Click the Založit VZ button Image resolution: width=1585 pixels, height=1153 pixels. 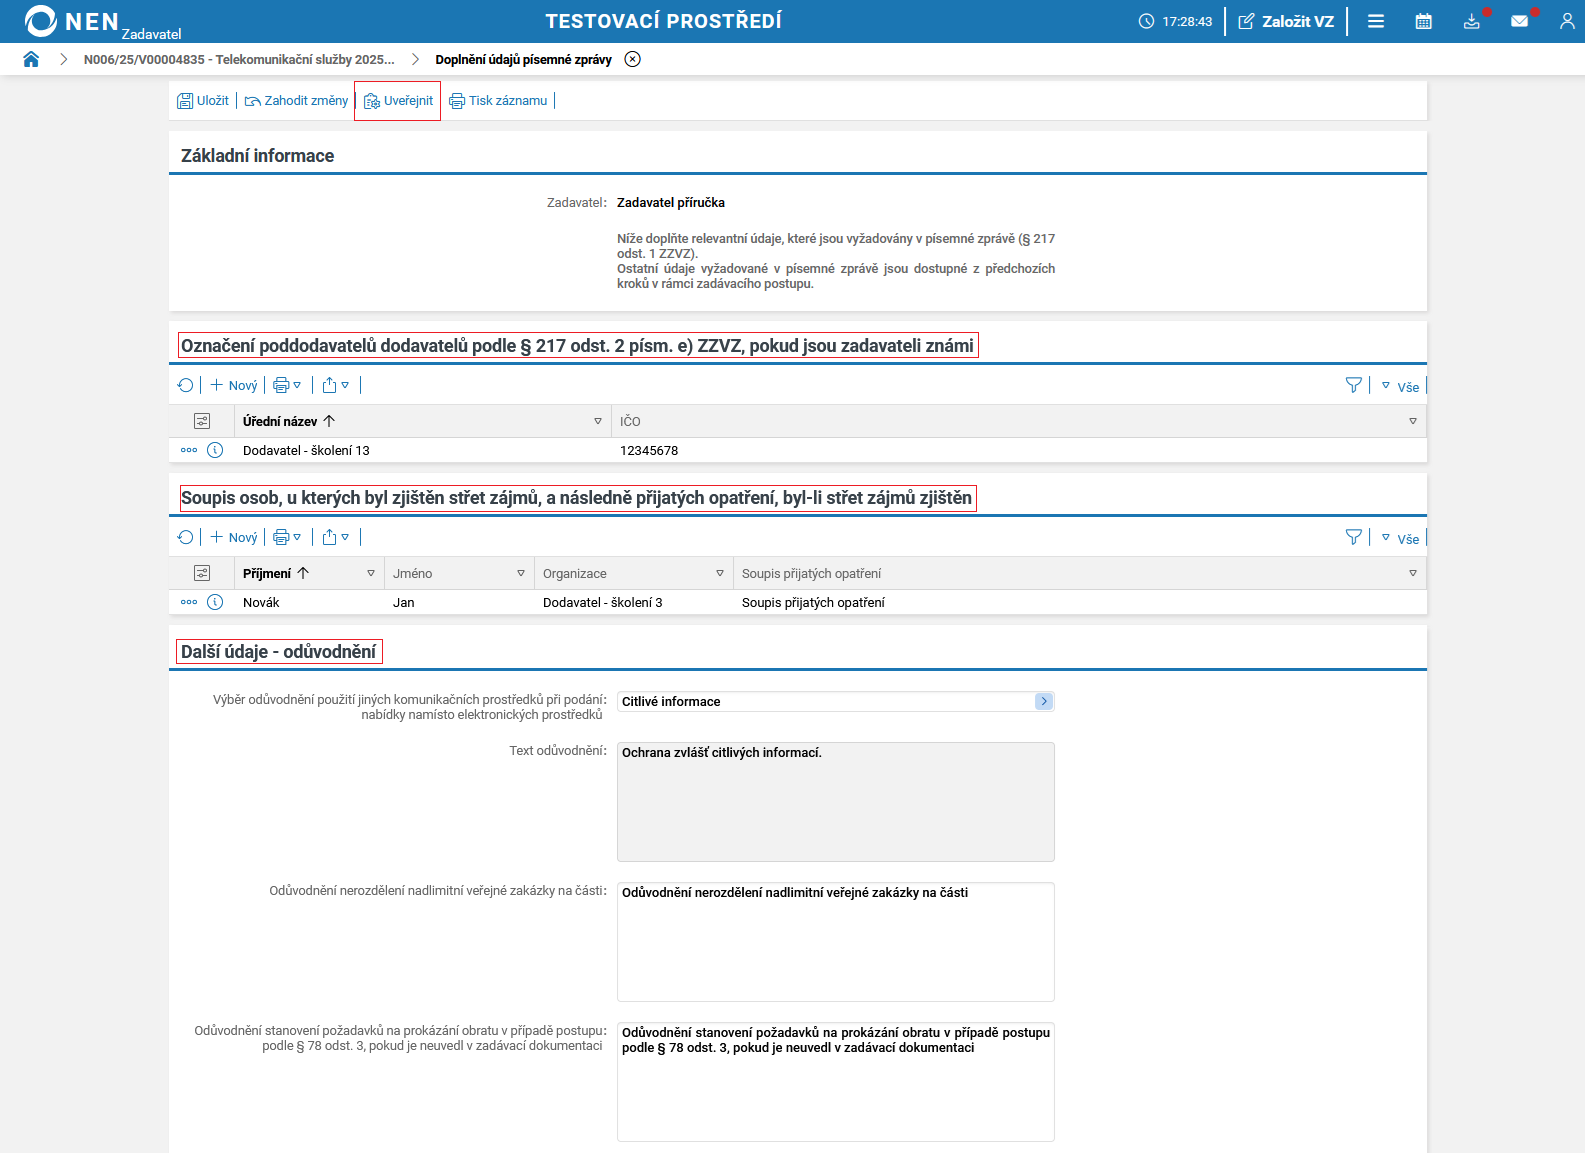point(1286,21)
